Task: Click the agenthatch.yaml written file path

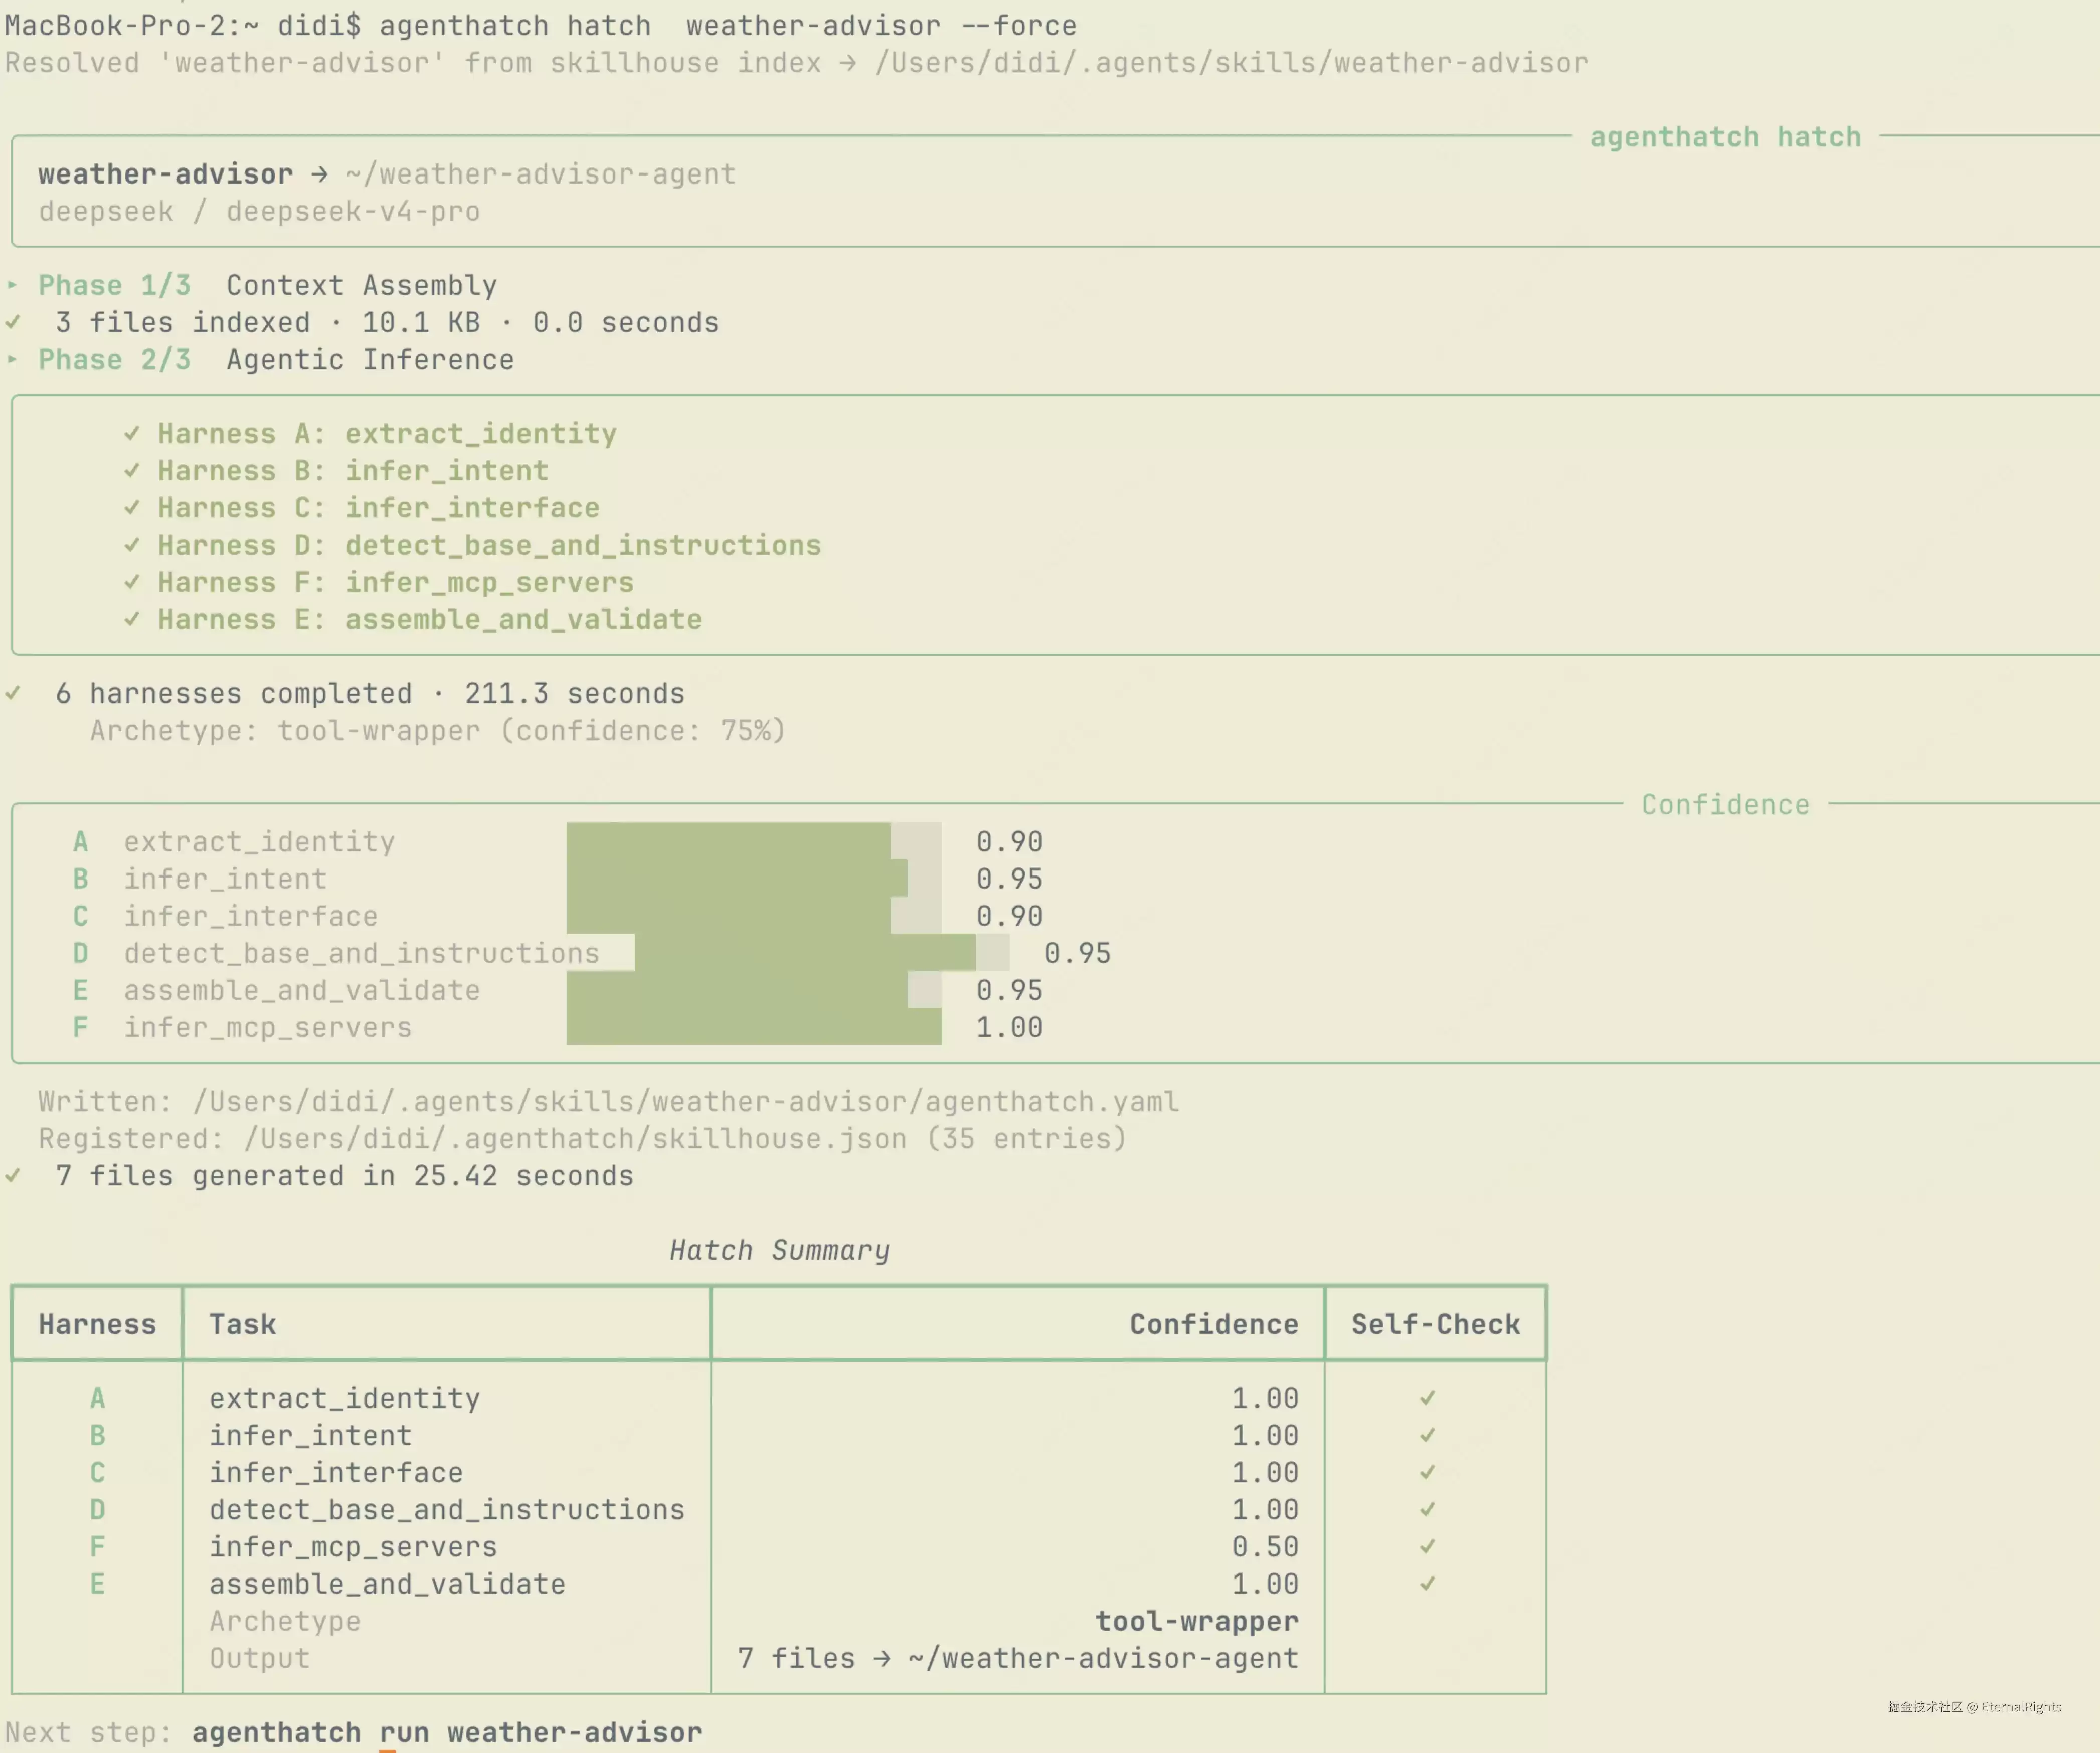Action: point(686,1101)
